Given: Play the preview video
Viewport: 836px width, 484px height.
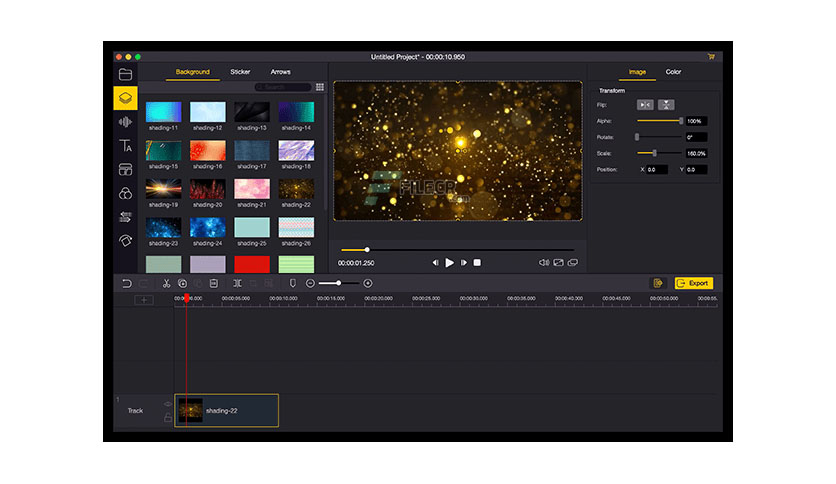Looking at the screenshot, I should (449, 263).
